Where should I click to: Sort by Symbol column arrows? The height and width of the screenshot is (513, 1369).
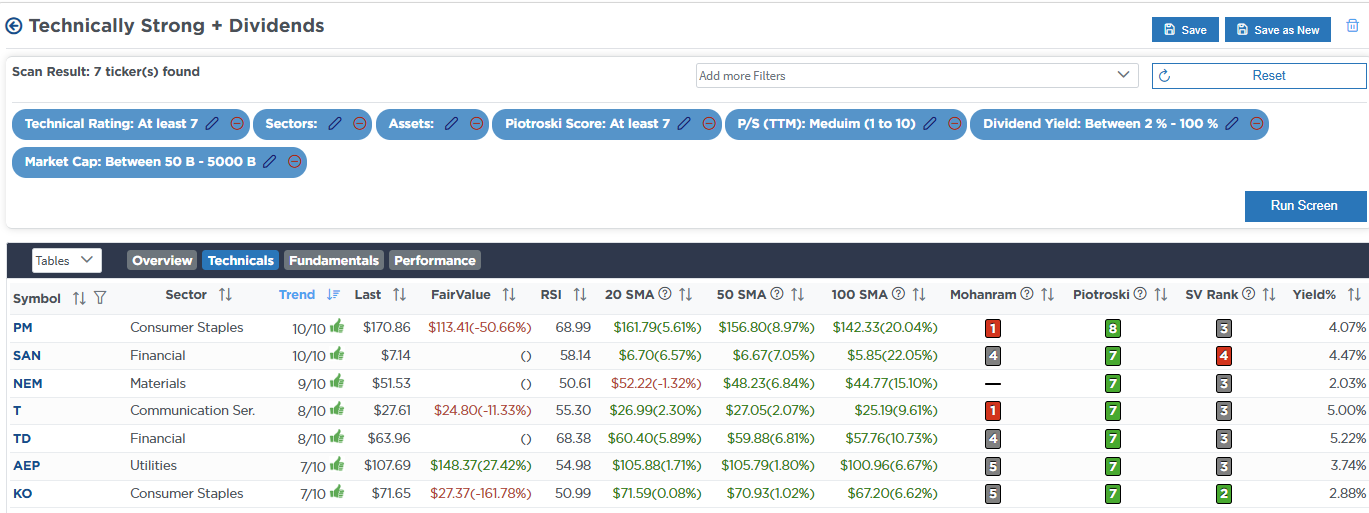79,298
